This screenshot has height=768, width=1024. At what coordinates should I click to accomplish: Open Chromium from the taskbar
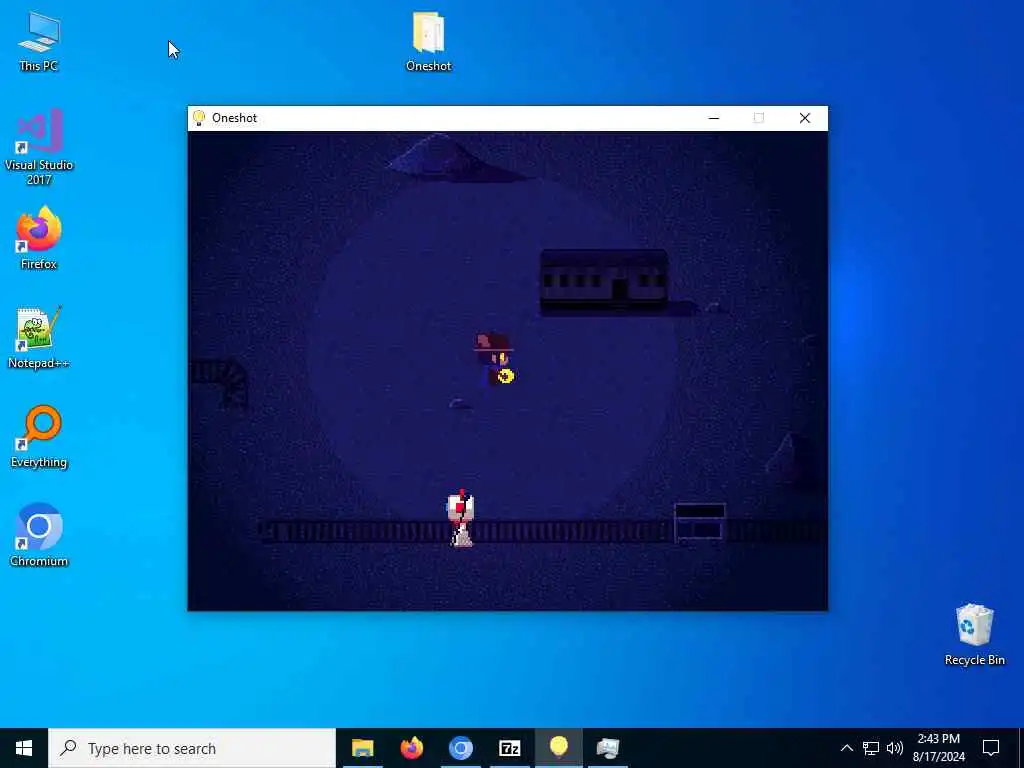(460, 748)
